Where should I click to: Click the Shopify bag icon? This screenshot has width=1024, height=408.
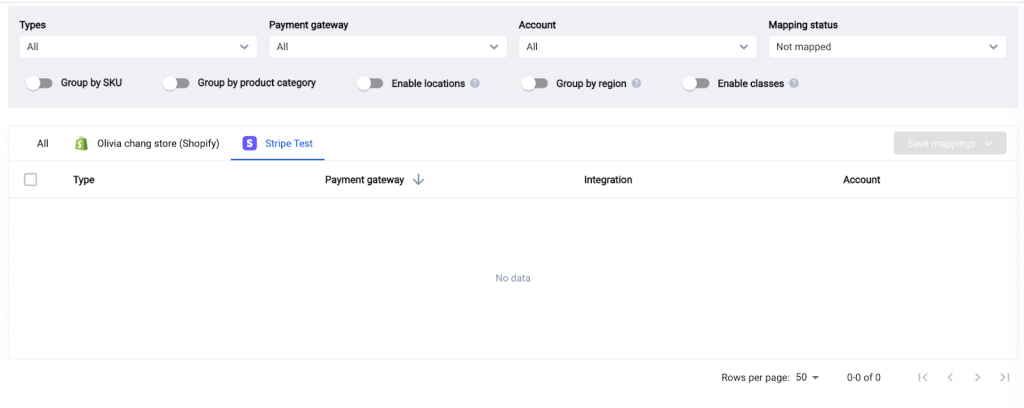point(82,144)
